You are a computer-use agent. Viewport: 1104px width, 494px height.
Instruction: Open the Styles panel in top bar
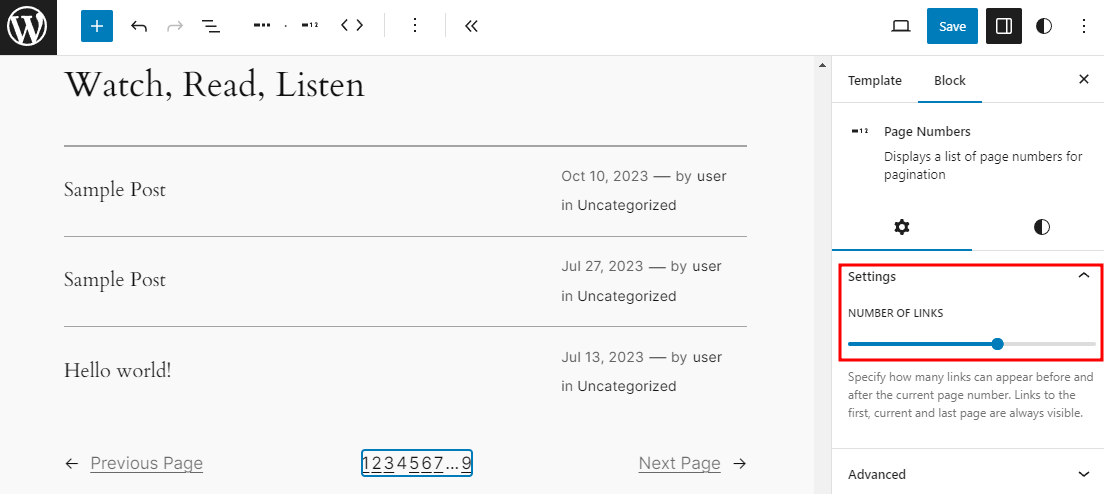point(1044,27)
